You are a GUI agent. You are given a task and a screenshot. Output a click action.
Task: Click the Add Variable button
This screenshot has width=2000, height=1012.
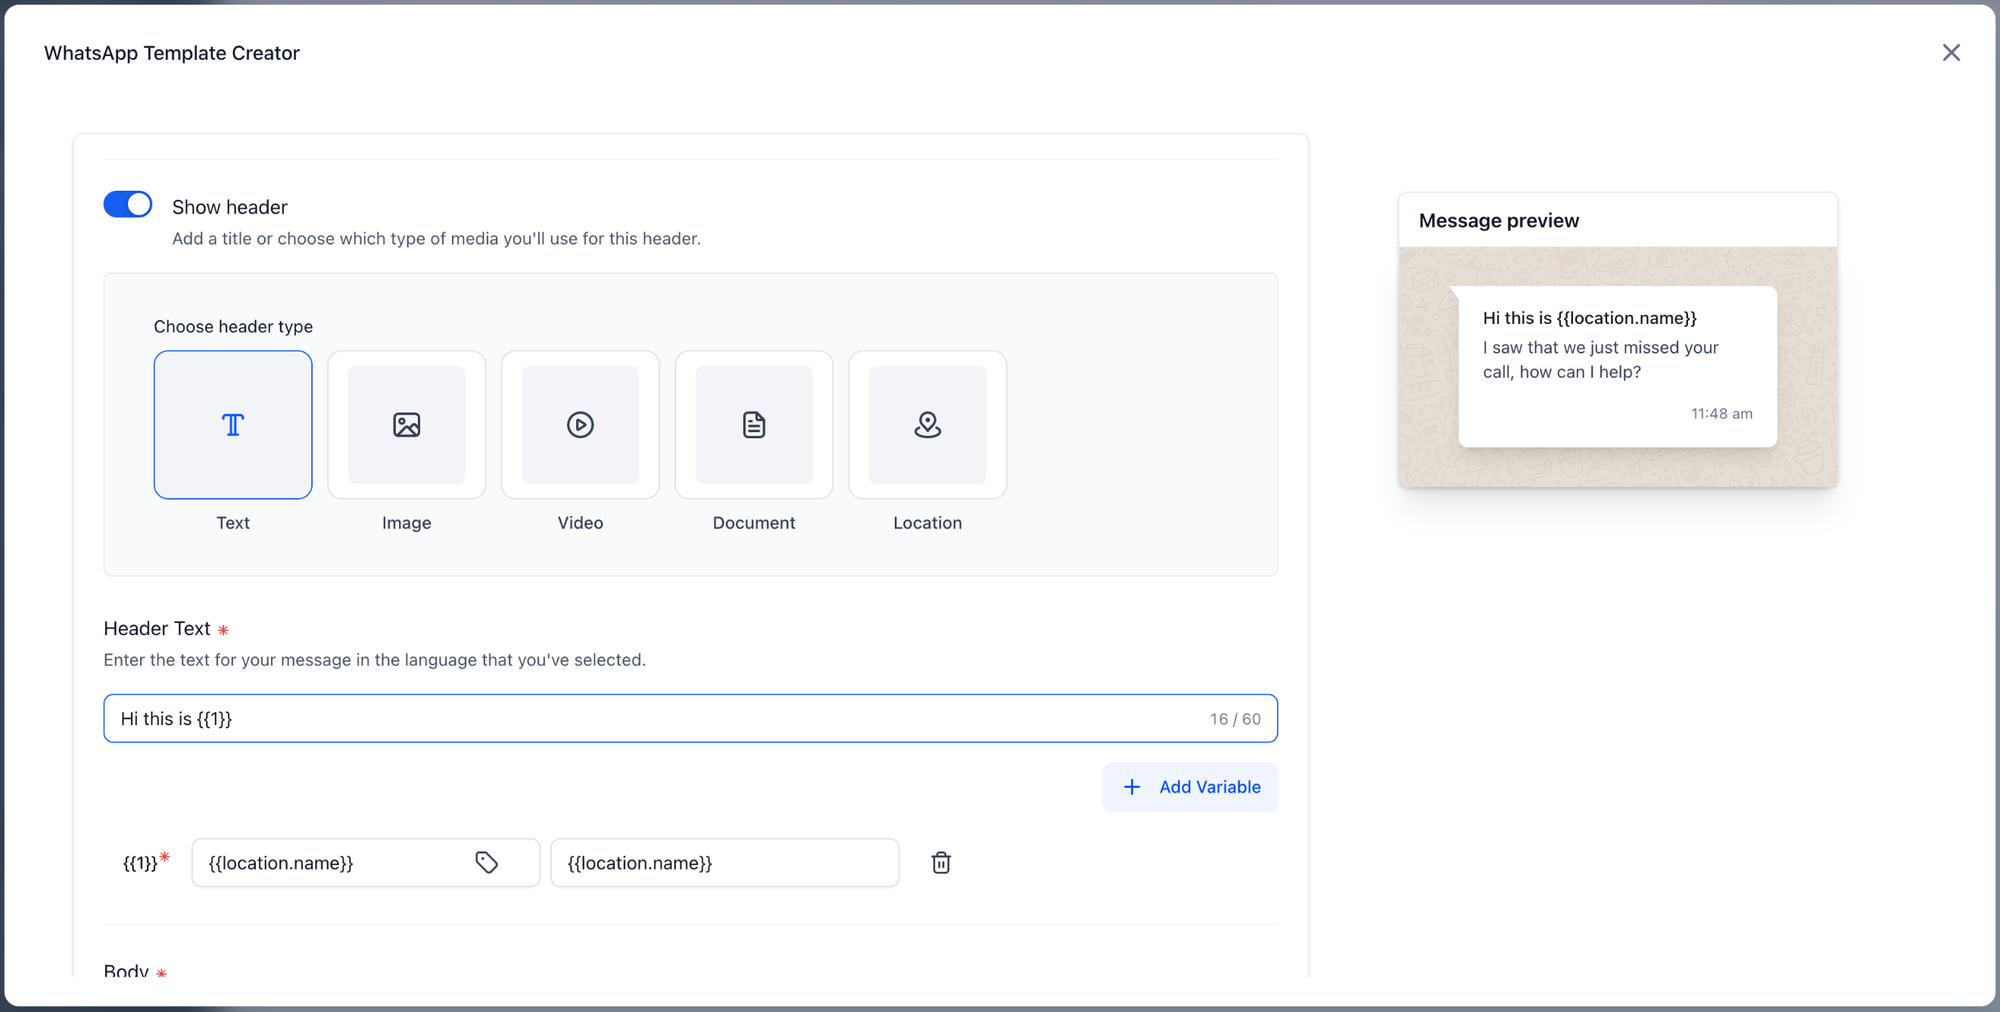coord(1190,787)
